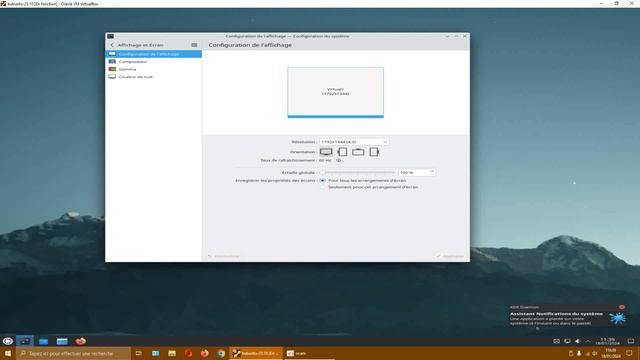This screenshot has height=360, width=640.
Task: Click the Windows taskbar clock
Action: [x=611, y=353]
